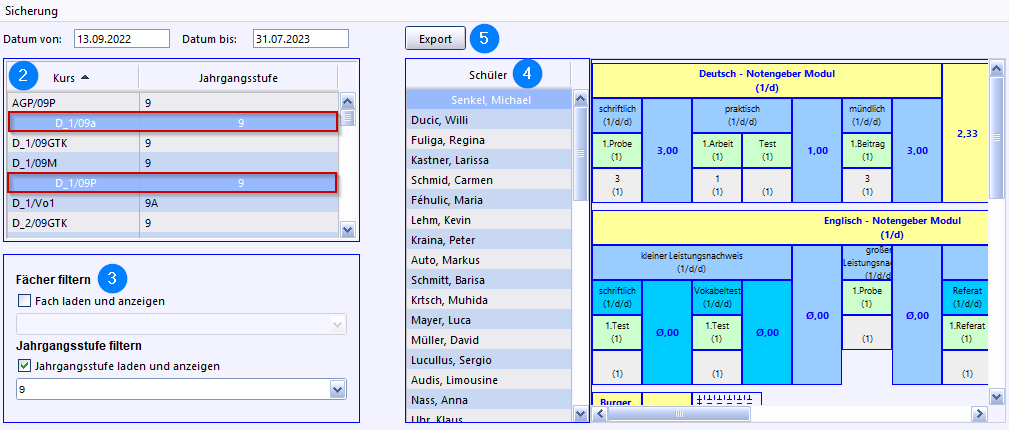The width and height of the screenshot is (1009, 430).
Task: Select student Krtsch, Muhida
Action: click(x=488, y=300)
